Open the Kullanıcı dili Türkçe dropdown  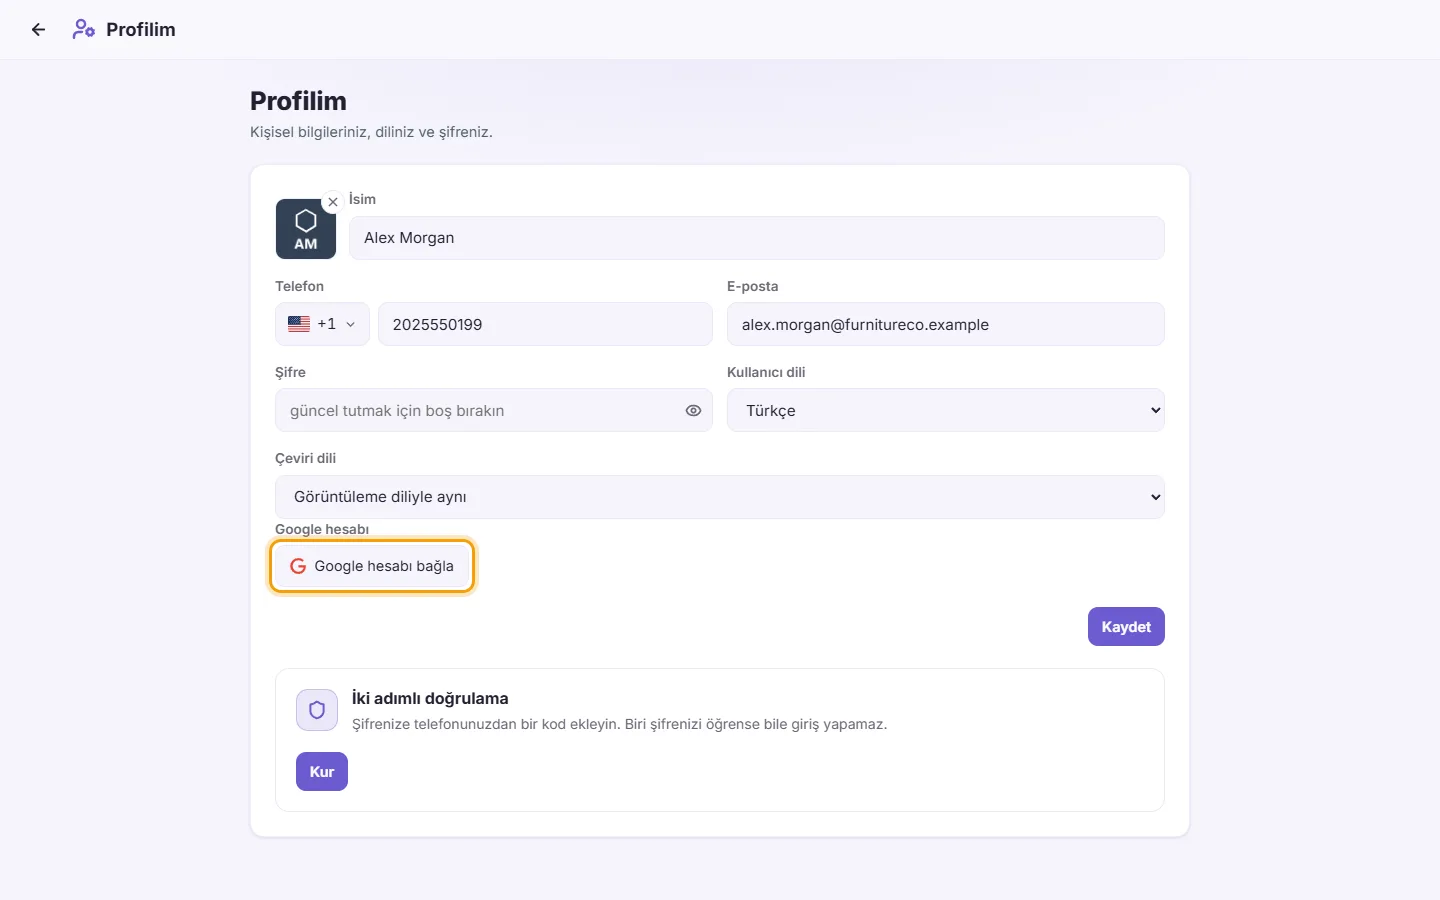click(946, 411)
